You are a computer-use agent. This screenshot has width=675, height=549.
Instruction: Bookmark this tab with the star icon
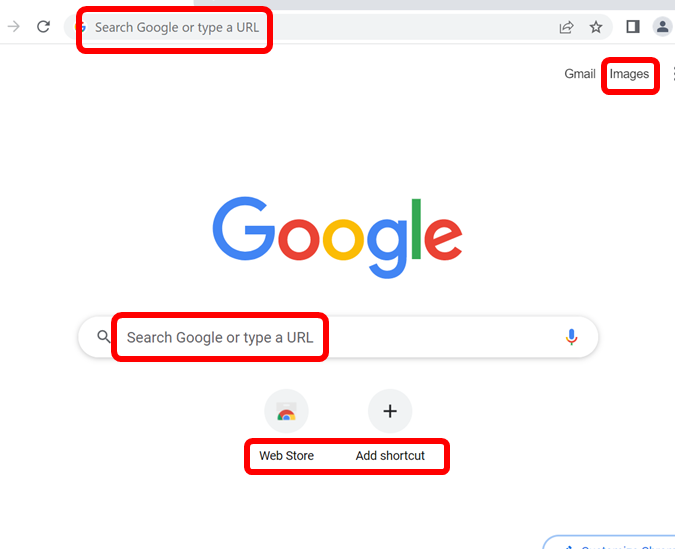click(596, 27)
